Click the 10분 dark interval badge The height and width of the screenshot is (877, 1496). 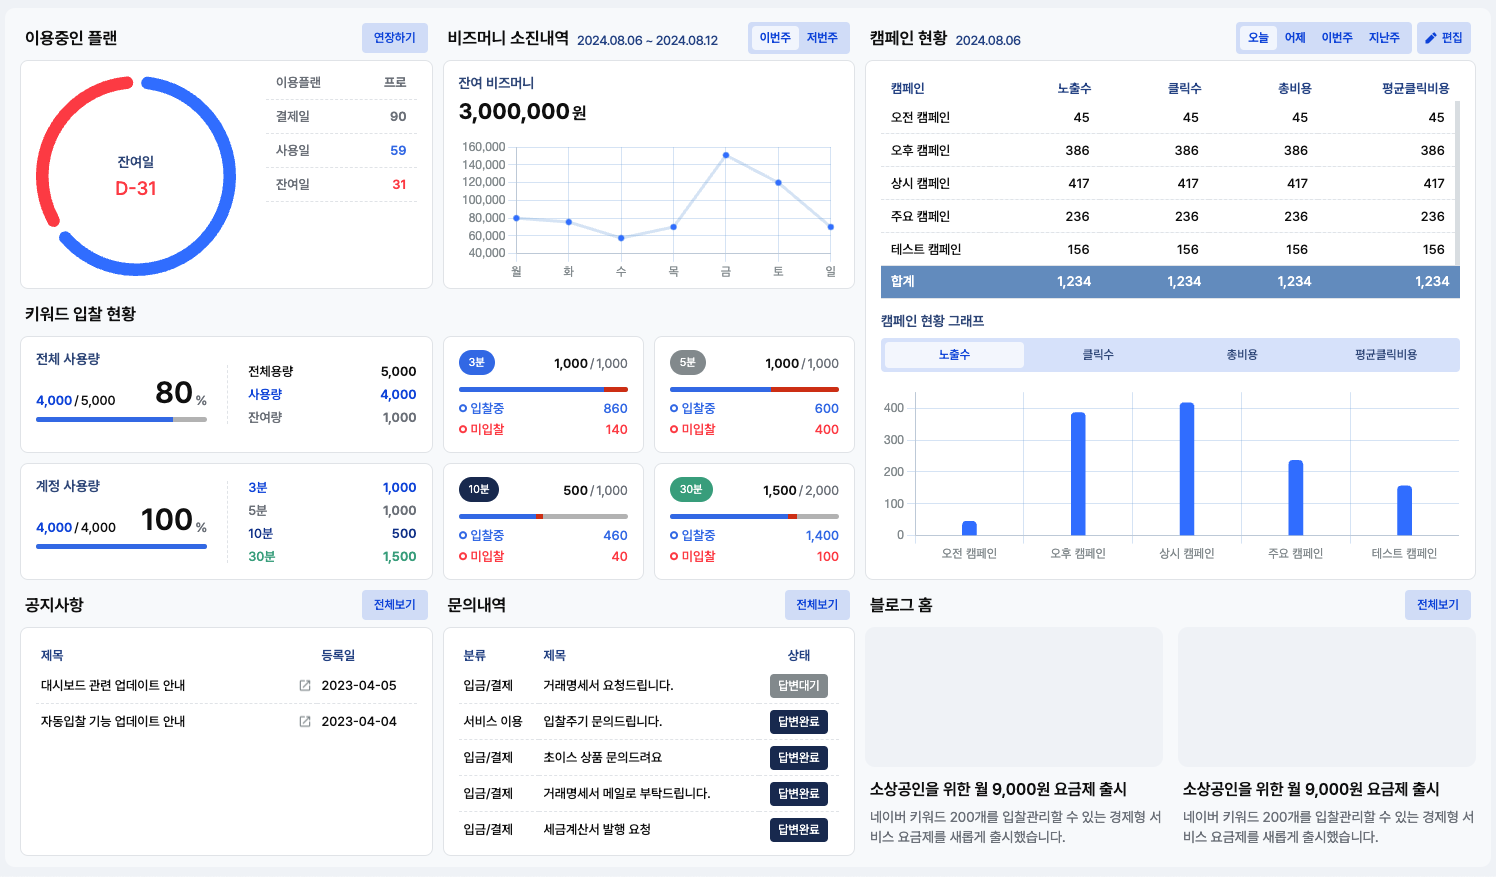click(x=479, y=490)
